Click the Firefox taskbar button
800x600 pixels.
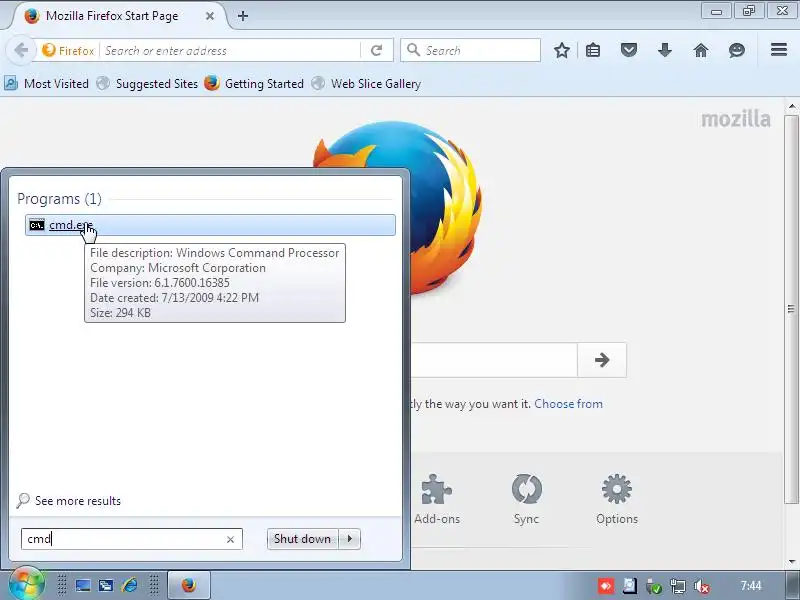pyautogui.click(x=189, y=585)
